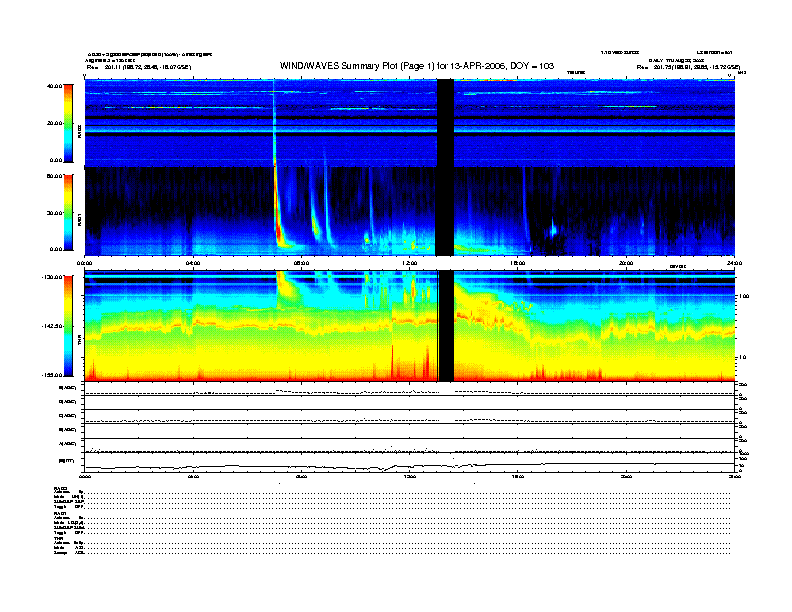Screen dimensions: 792x612
Task: Click the RAD1 intensity color bar
Action: coord(68,213)
